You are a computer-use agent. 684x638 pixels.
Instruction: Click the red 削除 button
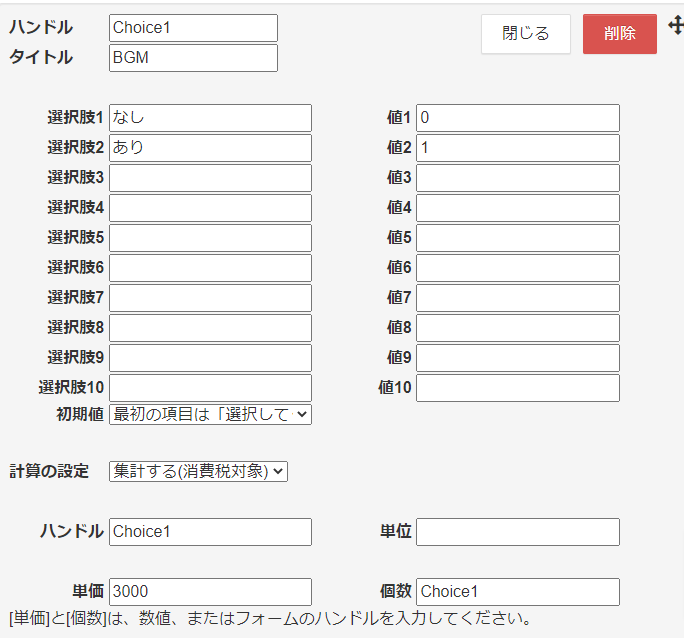click(619, 34)
